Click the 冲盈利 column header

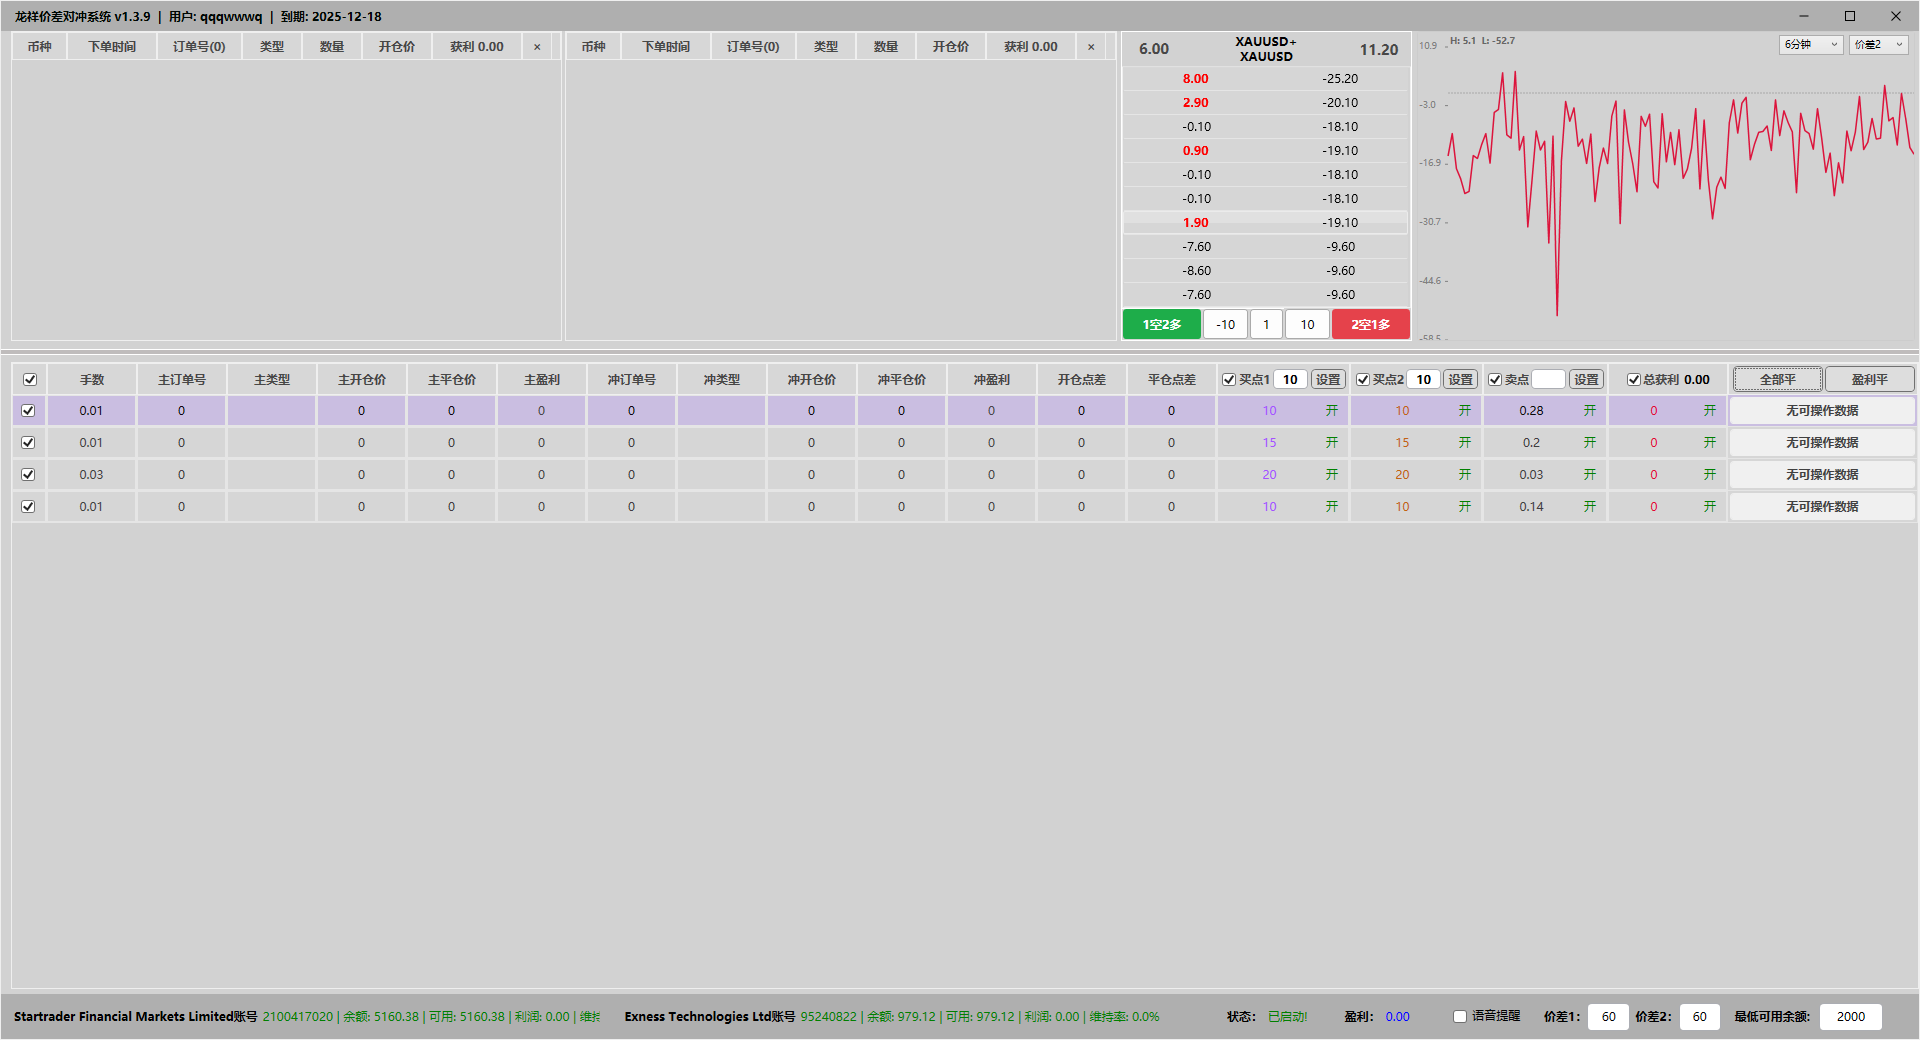[991, 380]
